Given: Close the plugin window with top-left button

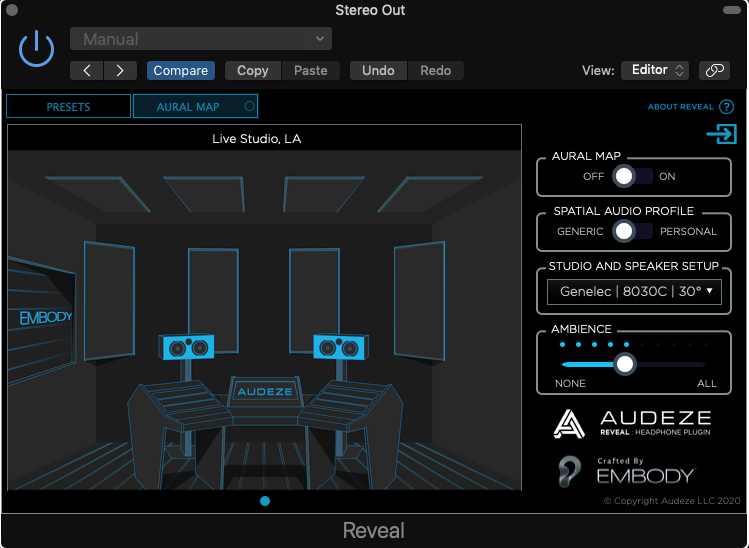Looking at the screenshot, I should click(12, 10).
